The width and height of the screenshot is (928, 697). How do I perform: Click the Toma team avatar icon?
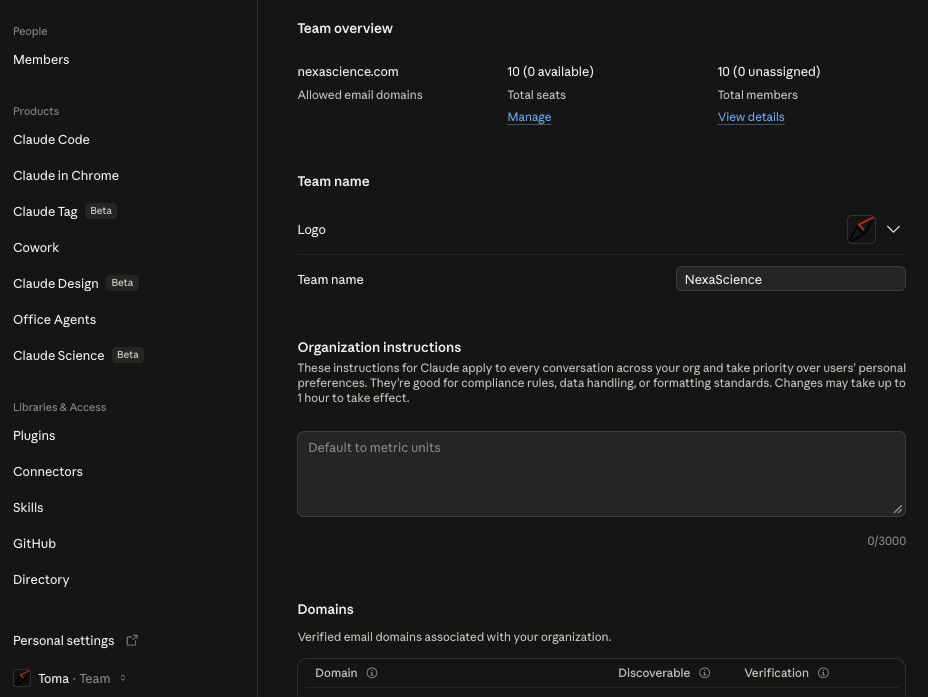coord(22,678)
